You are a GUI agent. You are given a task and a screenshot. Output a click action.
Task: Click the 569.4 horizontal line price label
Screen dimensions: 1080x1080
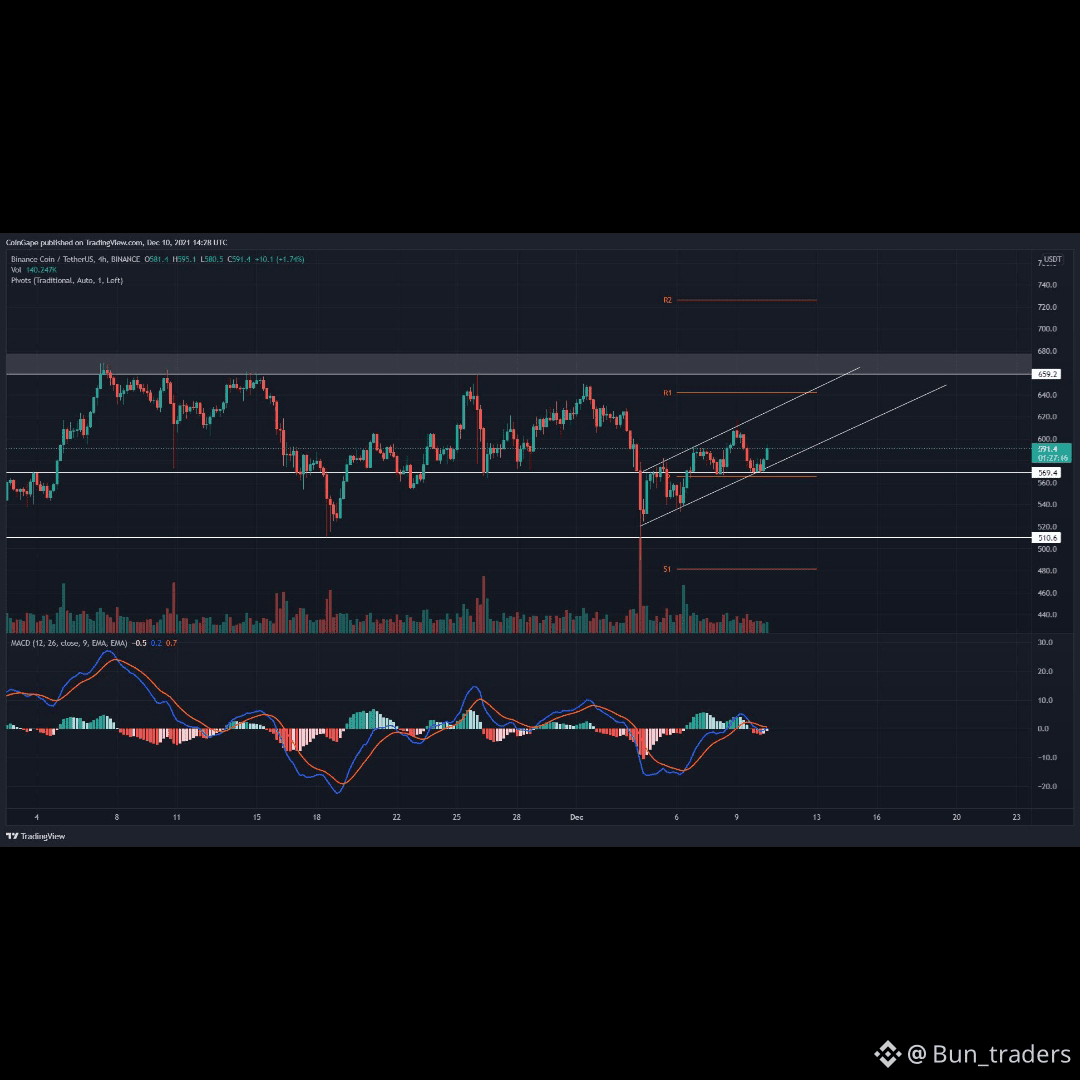(x=1047, y=472)
